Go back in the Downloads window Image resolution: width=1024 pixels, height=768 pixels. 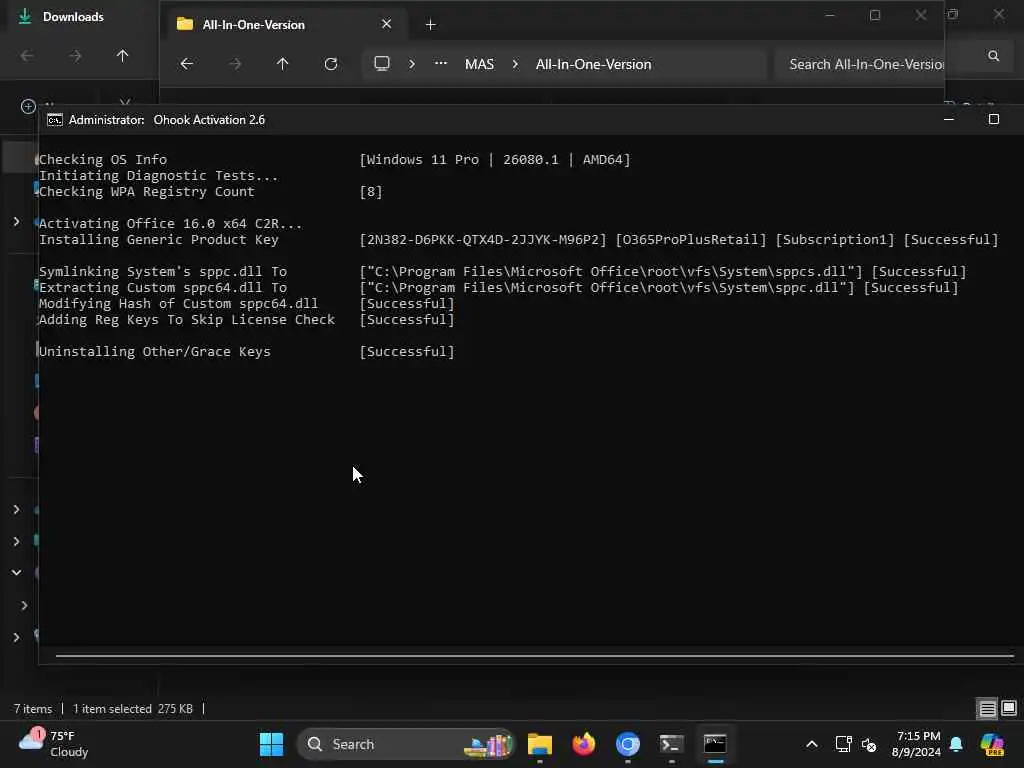click(27, 56)
